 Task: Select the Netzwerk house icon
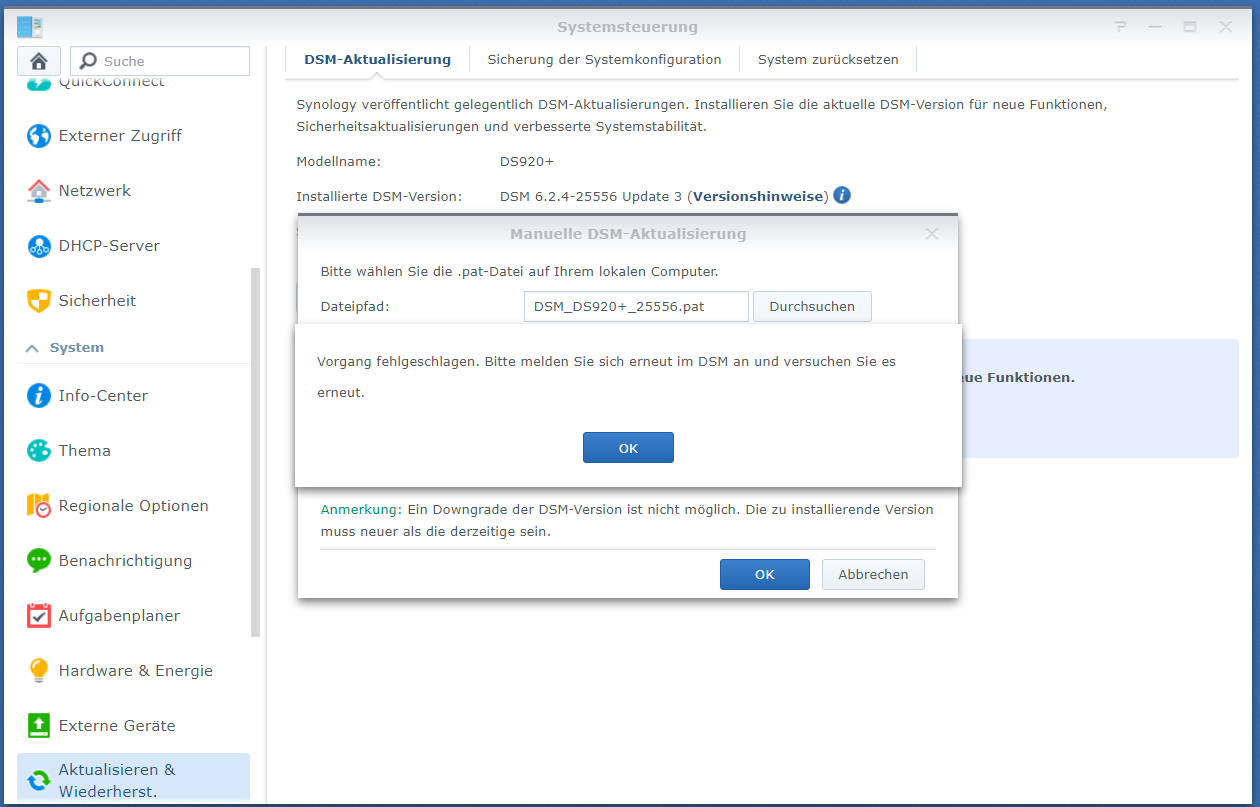point(39,191)
